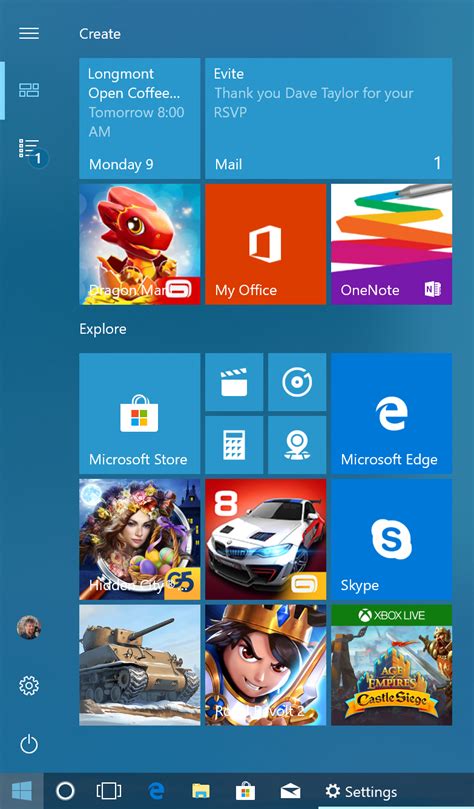Click the Explore group heading

[x=103, y=329]
